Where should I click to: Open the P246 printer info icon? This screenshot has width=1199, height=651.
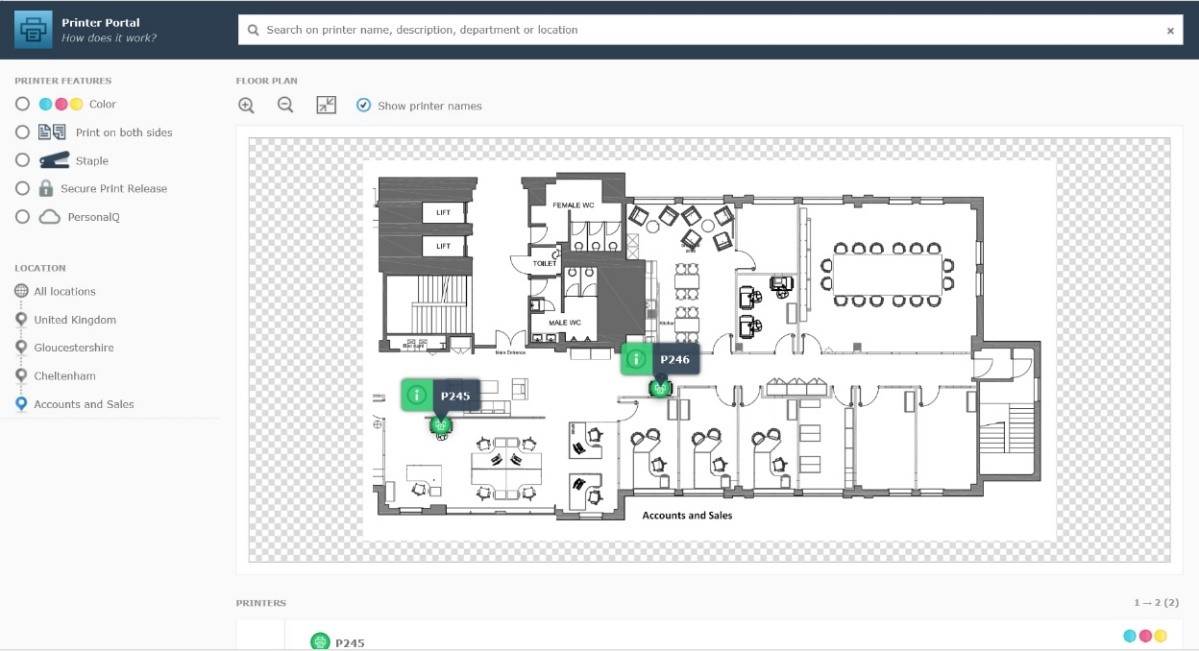click(x=636, y=358)
